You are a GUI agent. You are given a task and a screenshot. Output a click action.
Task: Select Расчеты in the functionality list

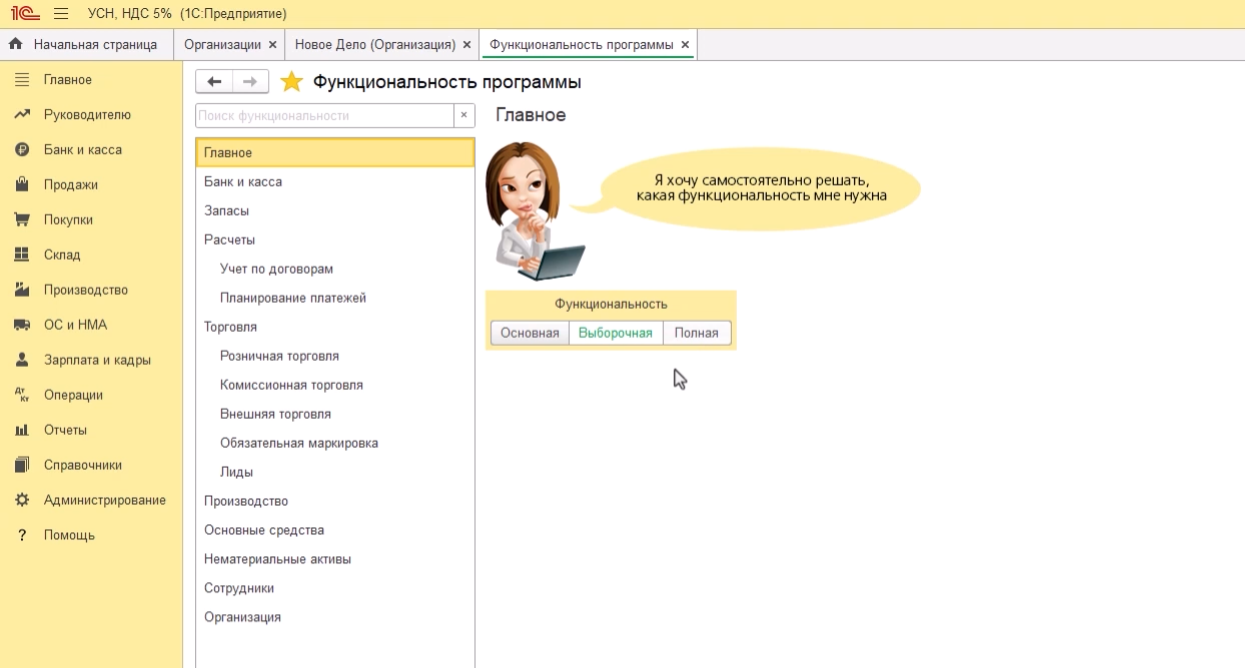coord(230,240)
